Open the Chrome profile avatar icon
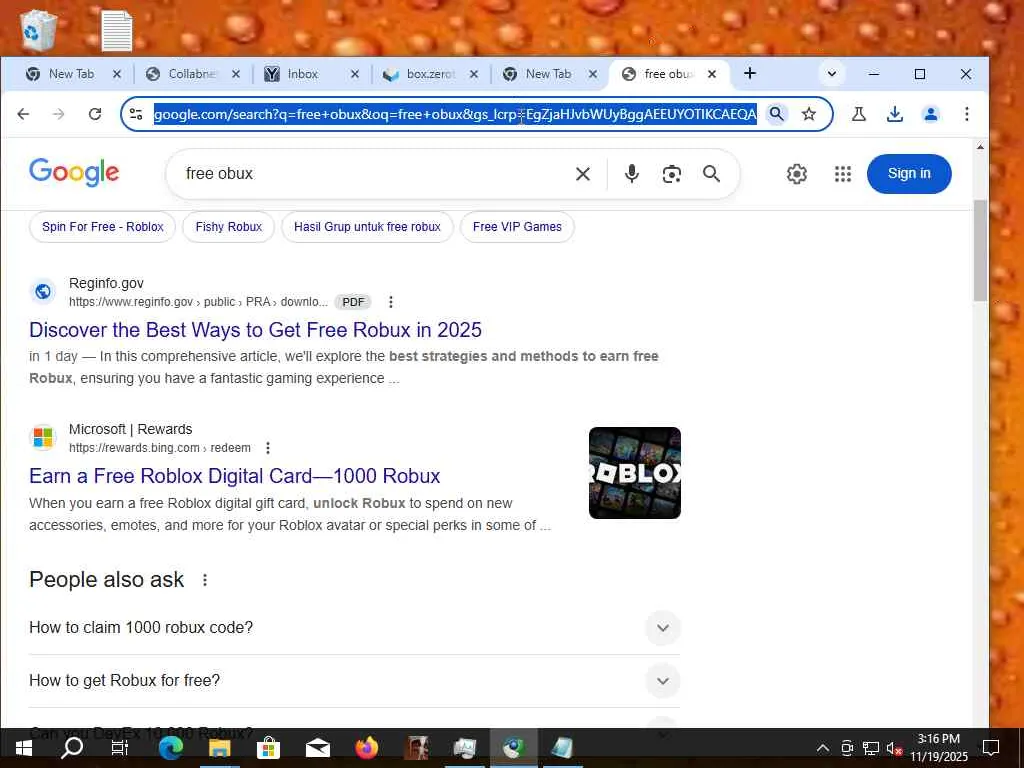This screenshot has height=768, width=1024. click(x=931, y=114)
